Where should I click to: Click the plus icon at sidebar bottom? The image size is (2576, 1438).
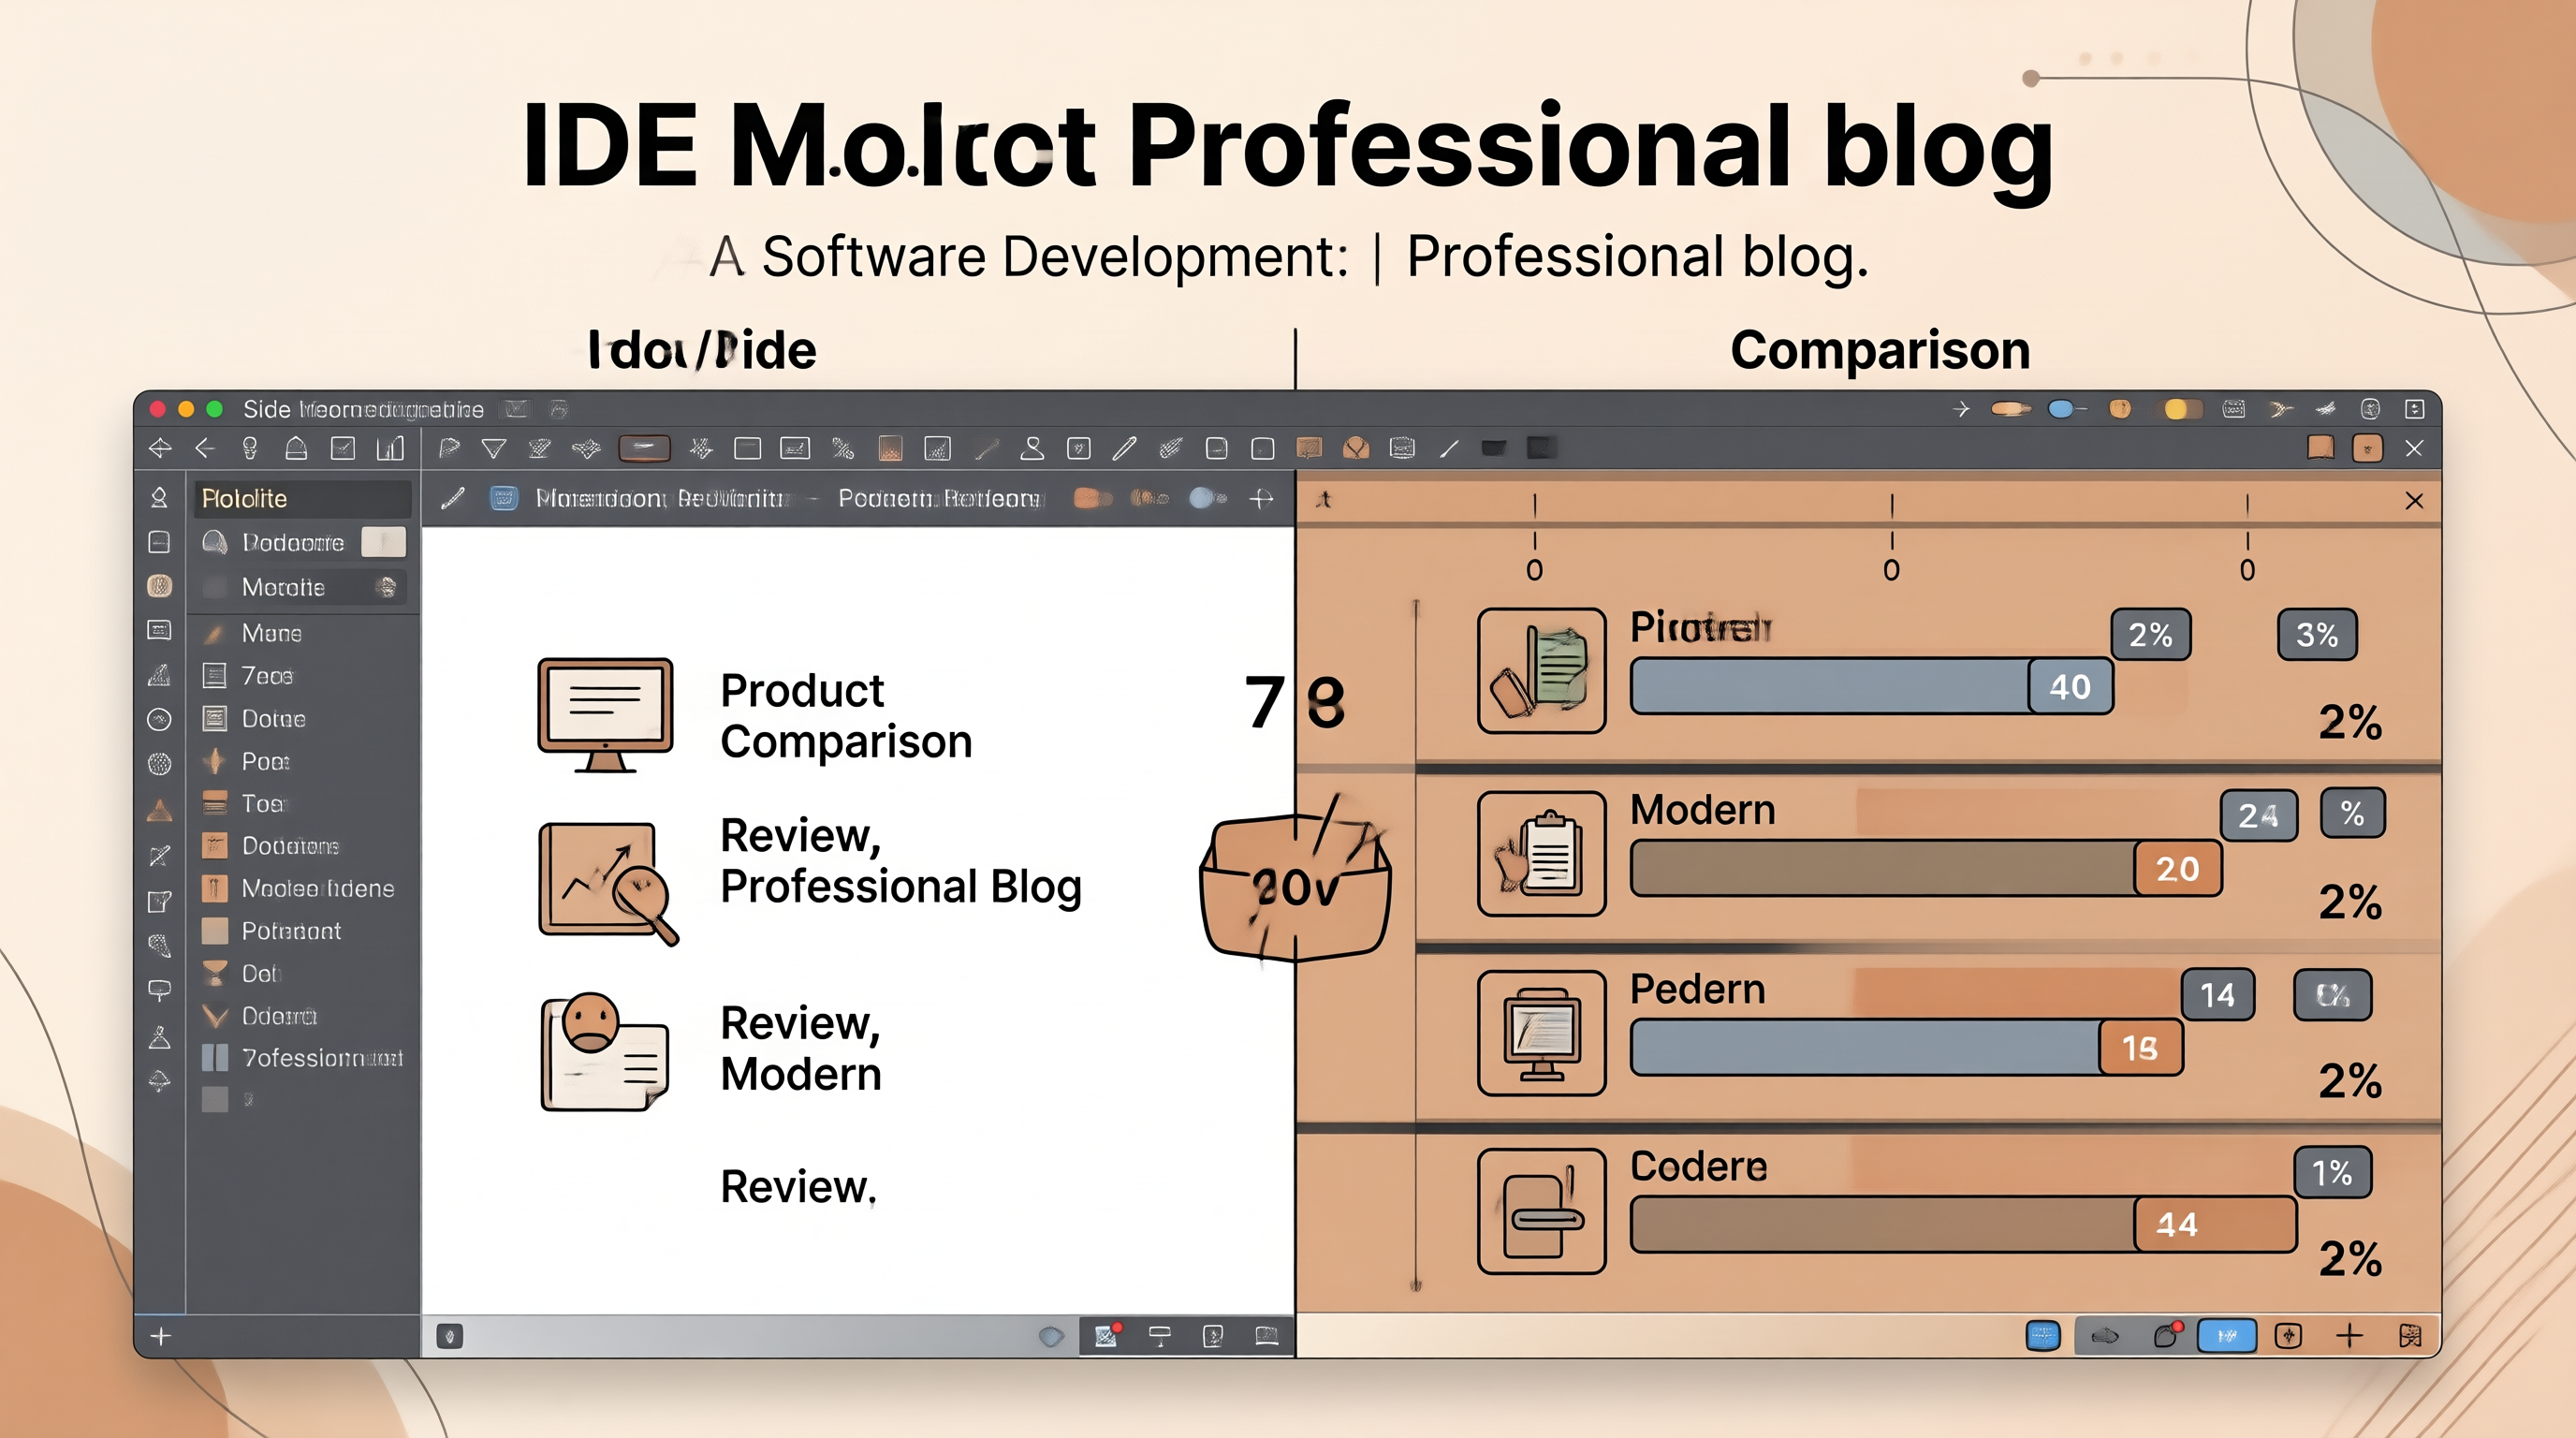161,1336
